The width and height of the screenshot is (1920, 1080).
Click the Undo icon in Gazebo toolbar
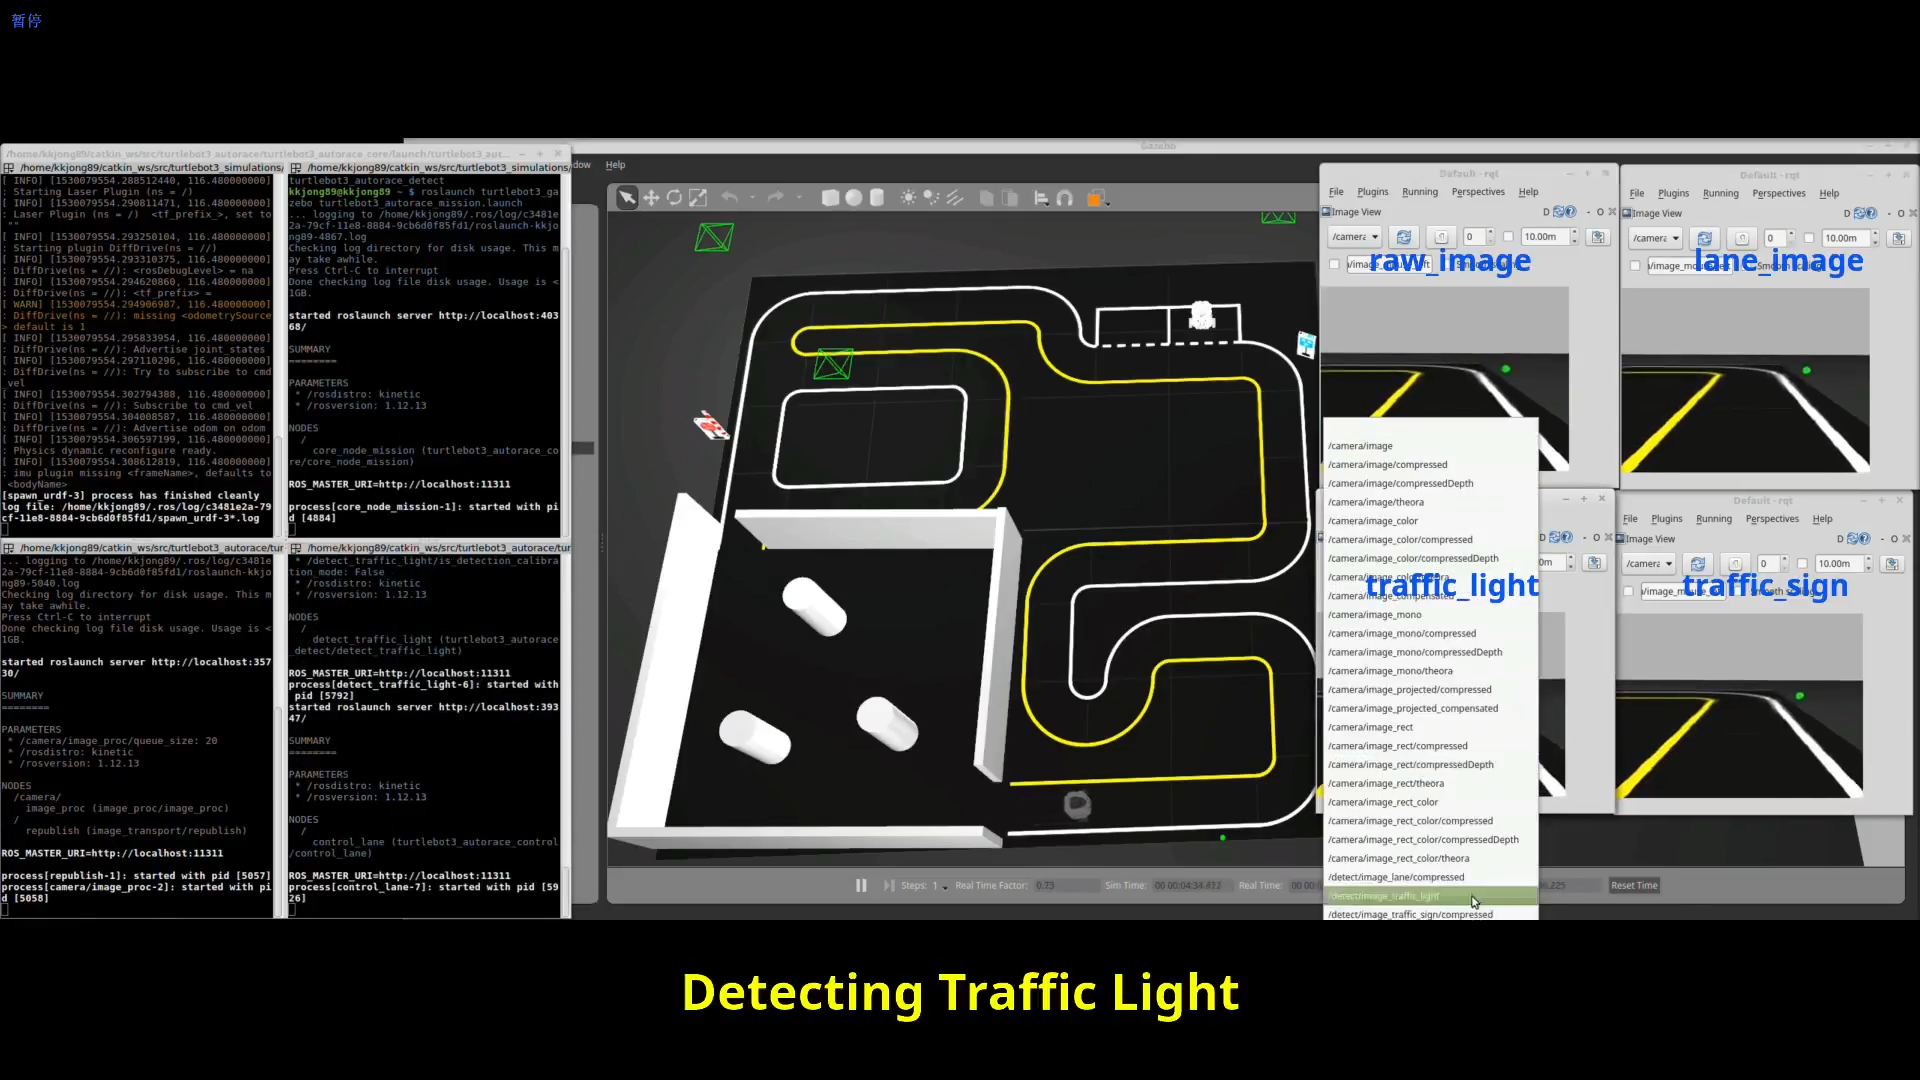pyautogui.click(x=730, y=198)
